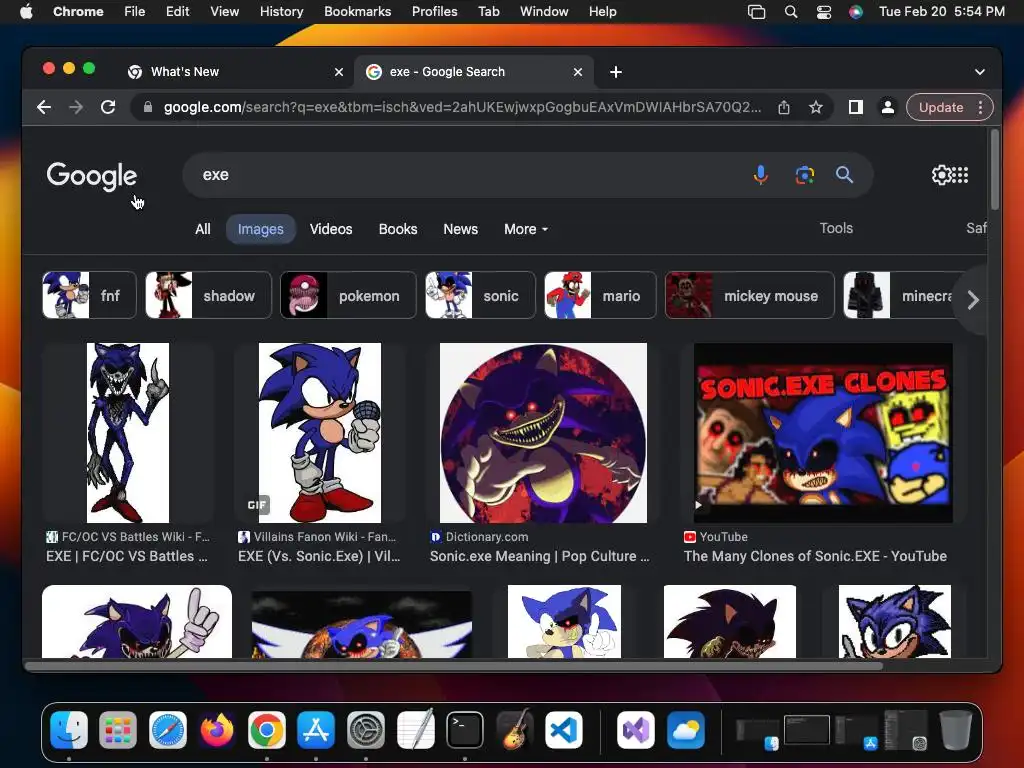Open Sonic.exe Meaning Dictionary.com link
Screen dimensions: 1024x768
click(539, 556)
